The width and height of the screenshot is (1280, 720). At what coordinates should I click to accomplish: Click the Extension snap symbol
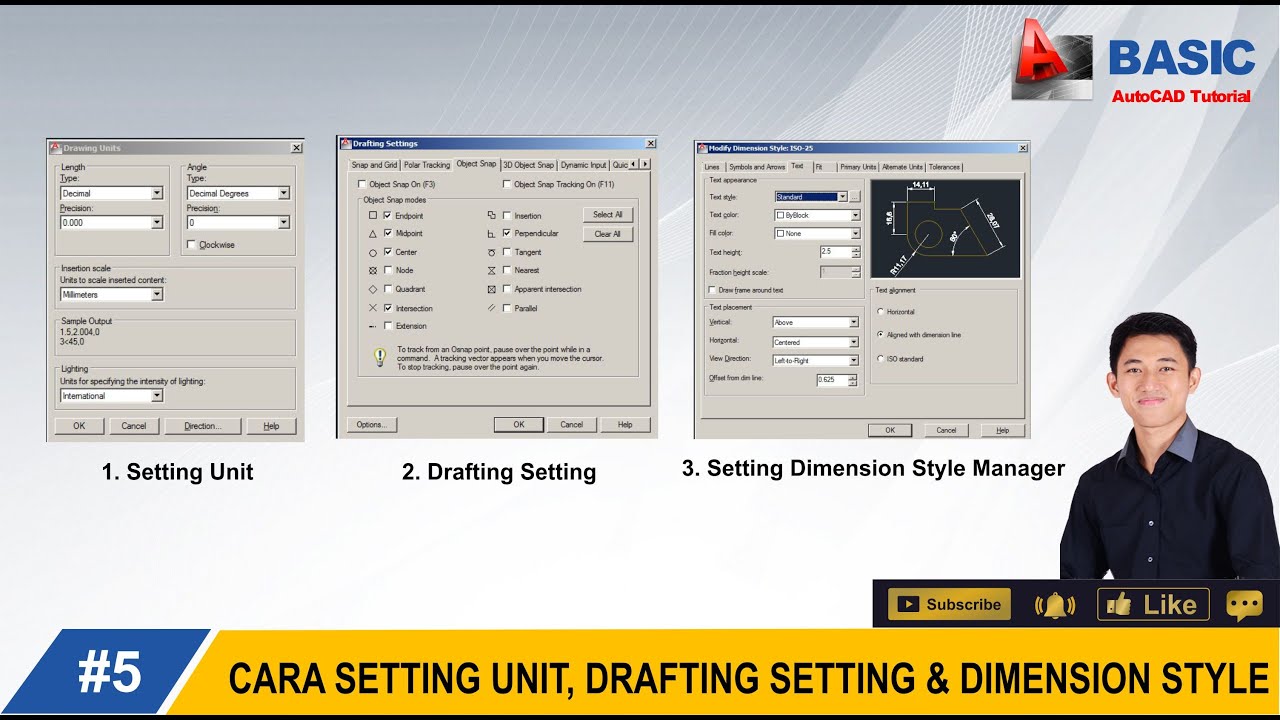coord(373,326)
